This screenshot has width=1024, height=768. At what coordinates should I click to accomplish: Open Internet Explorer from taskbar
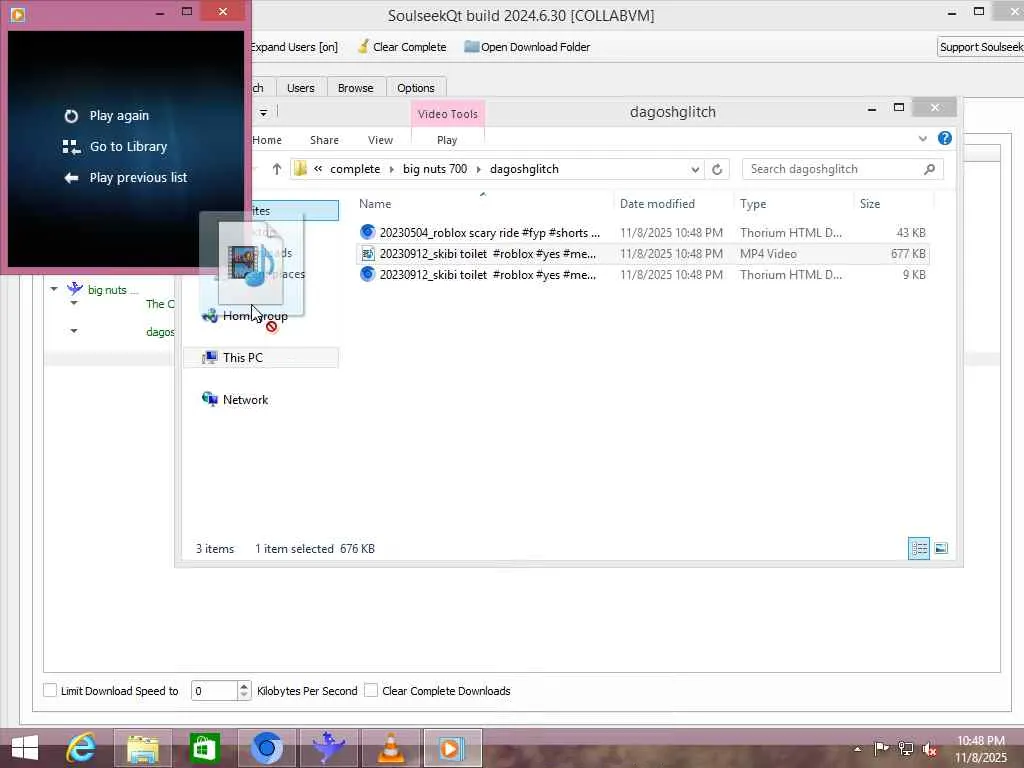(x=81, y=748)
